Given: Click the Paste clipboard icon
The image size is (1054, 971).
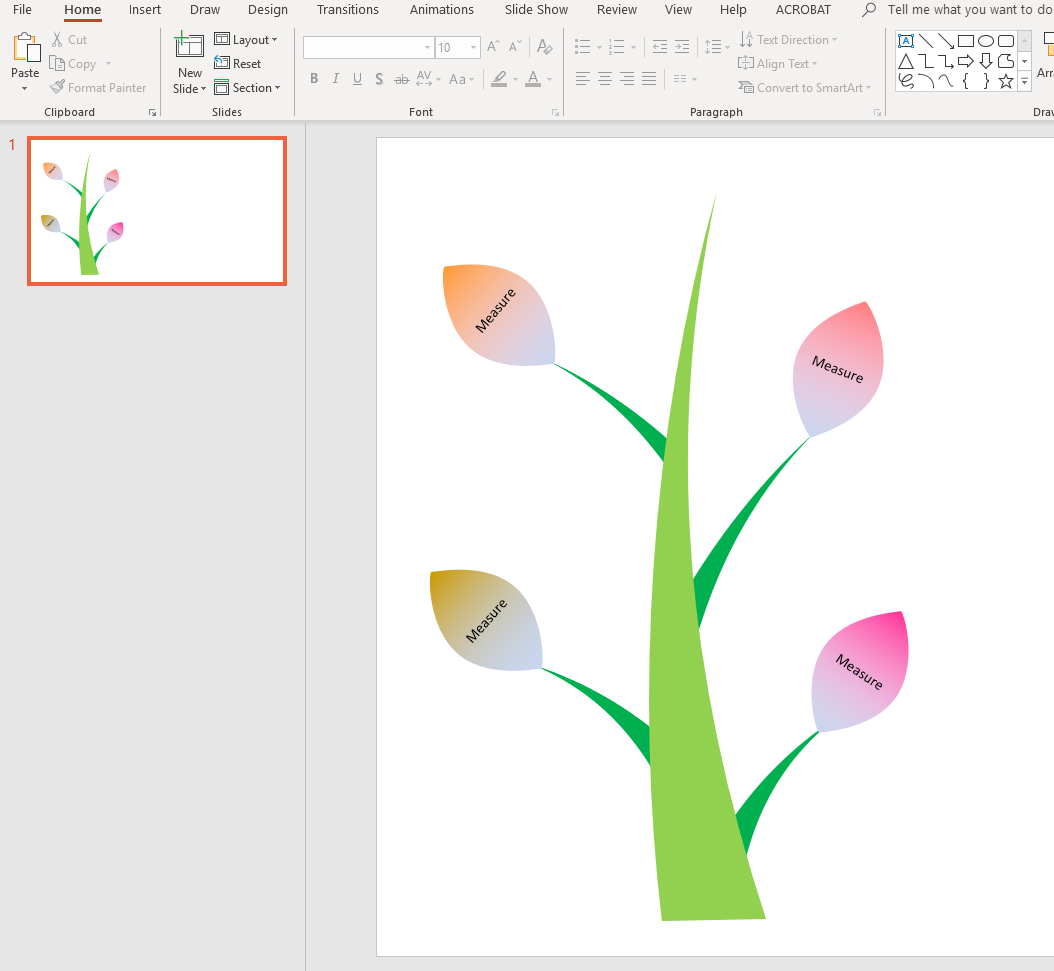Looking at the screenshot, I should (x=26, y=48).
